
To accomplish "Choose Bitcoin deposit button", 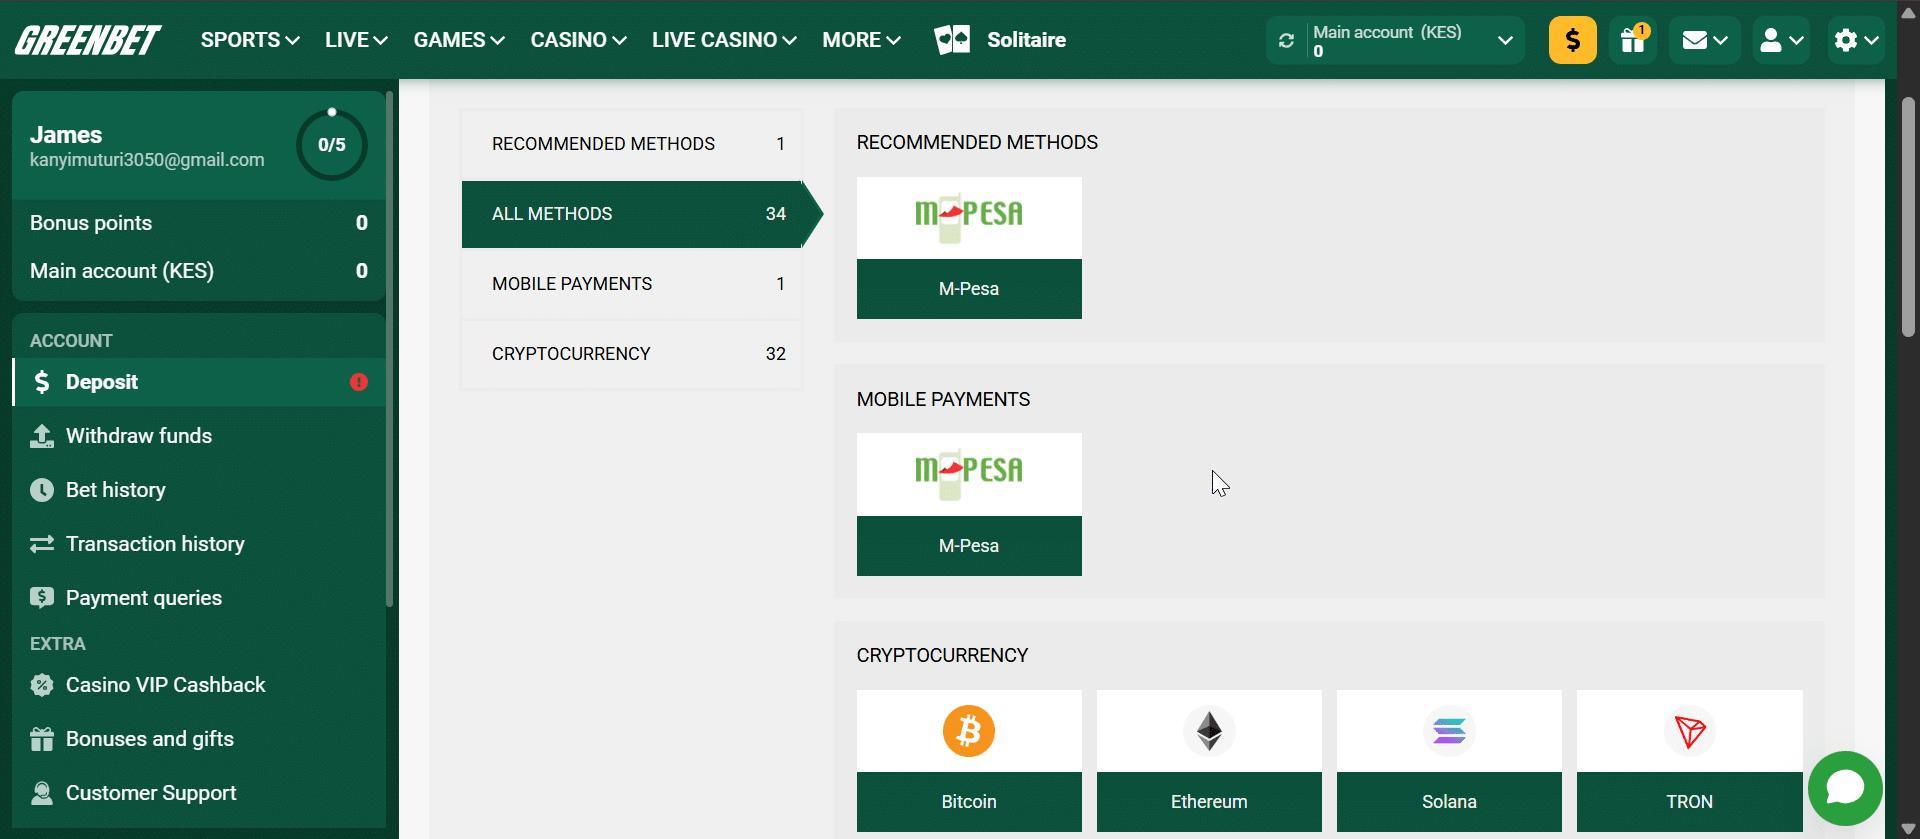I will pyautogui.click(x=969, y=802).
